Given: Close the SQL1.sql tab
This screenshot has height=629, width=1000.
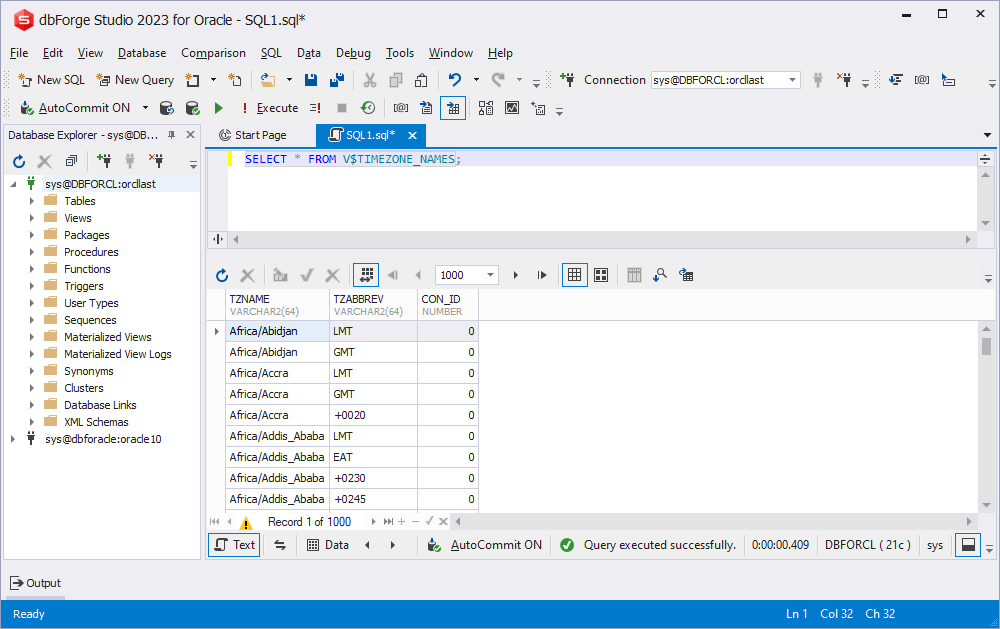Looking at the screenshot, I should coord(413,135).
